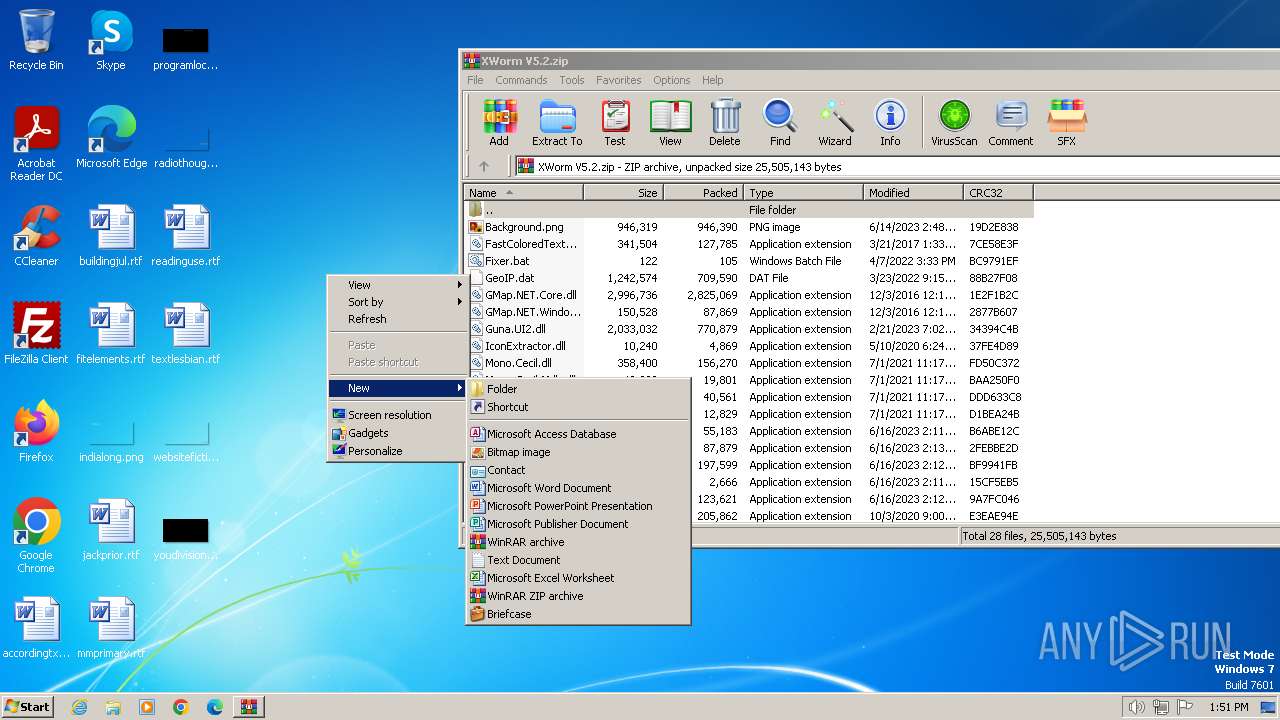This screenshot has height=720, width=1280.
Task: Open the Find magnifier tool
Action: pyautogui.click(x=780, y=123)
